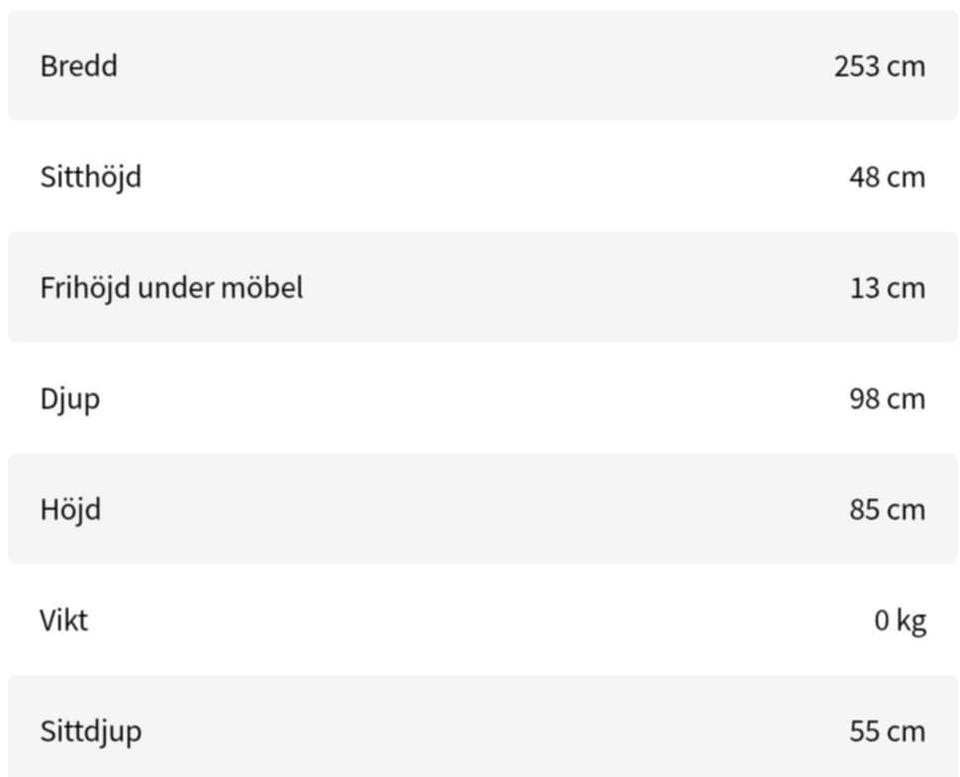This screenshot has height=777, width=960.
Task: Click empty middle of the Djup row
Action: click(x=480, y=399)
